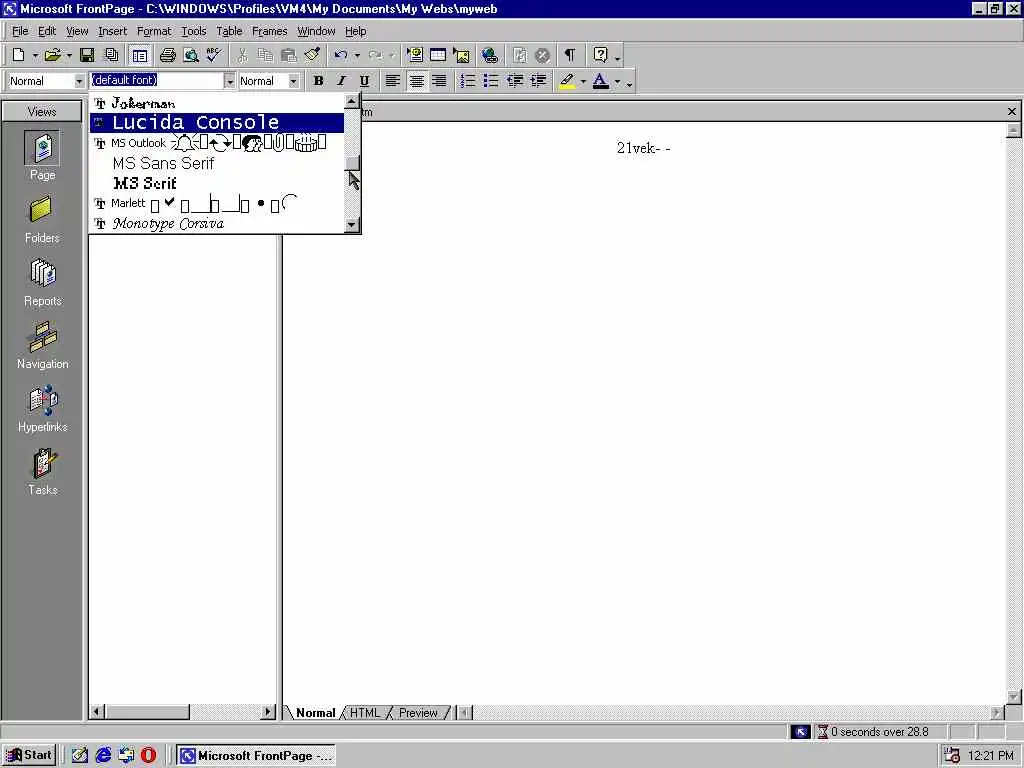This screenshot has height=768, width=1024.
Task: Click the Hyperlink globe icon
Action: pyautogui.click(x=490, y=56)
